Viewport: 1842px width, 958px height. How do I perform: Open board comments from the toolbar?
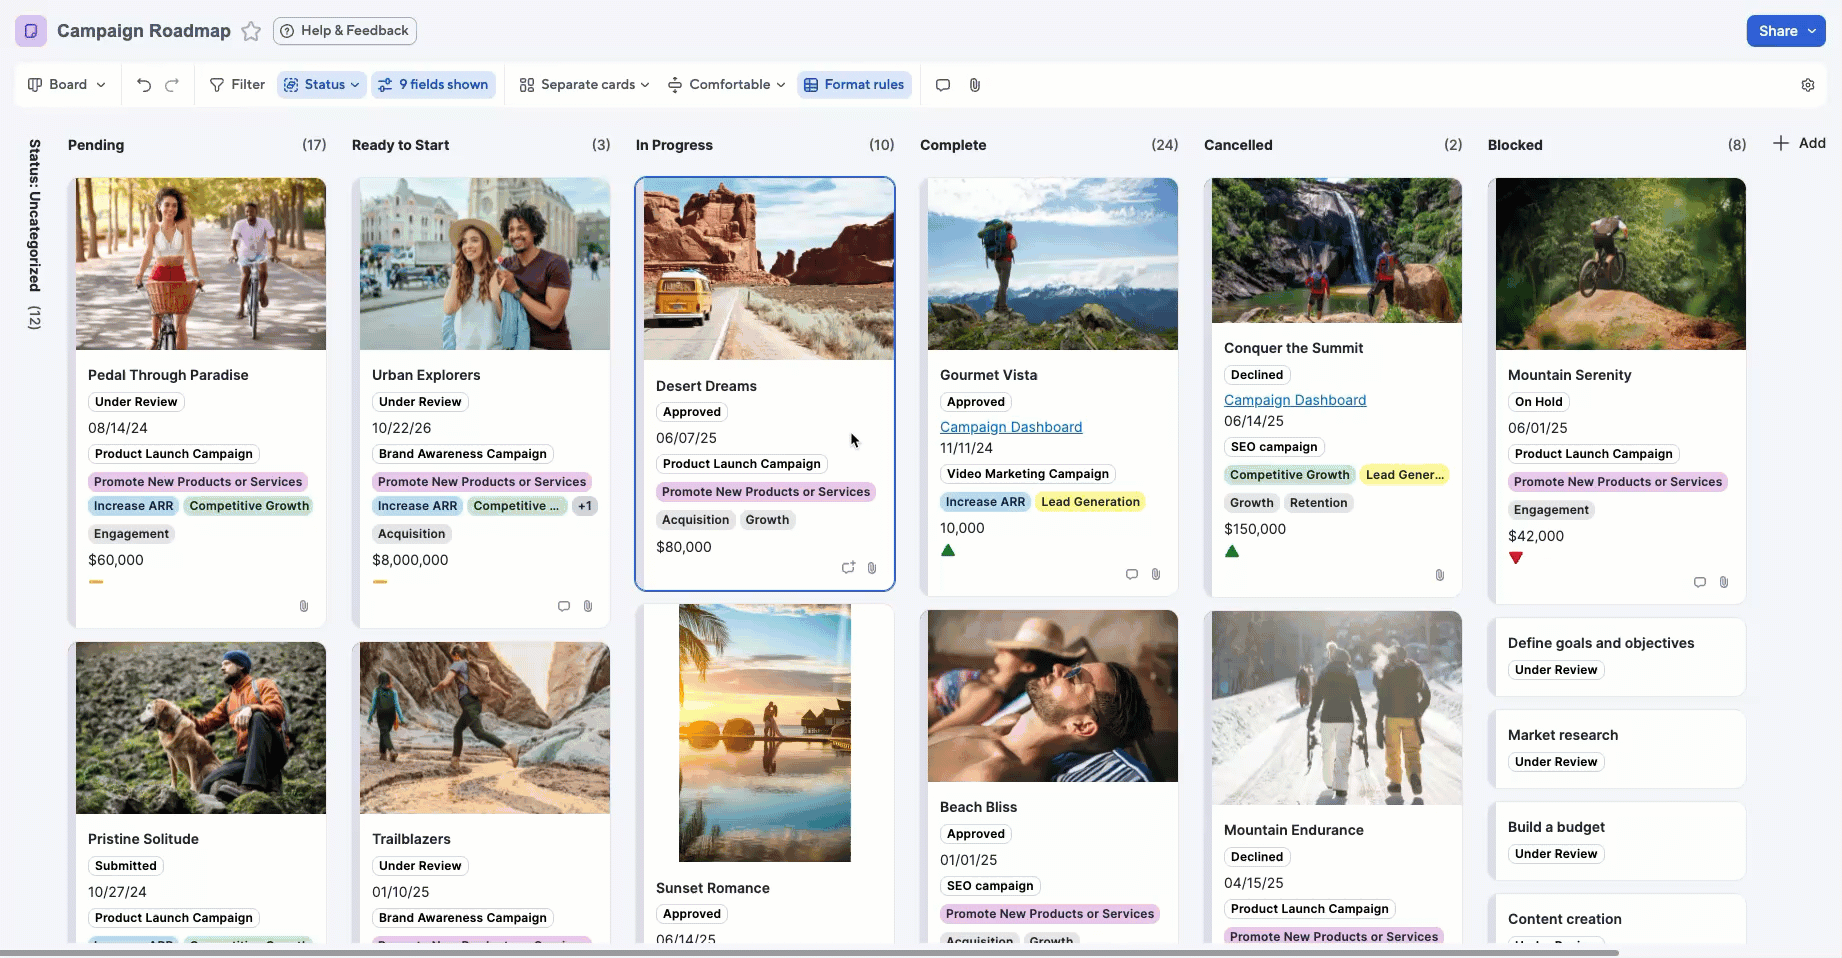[941, 85]
